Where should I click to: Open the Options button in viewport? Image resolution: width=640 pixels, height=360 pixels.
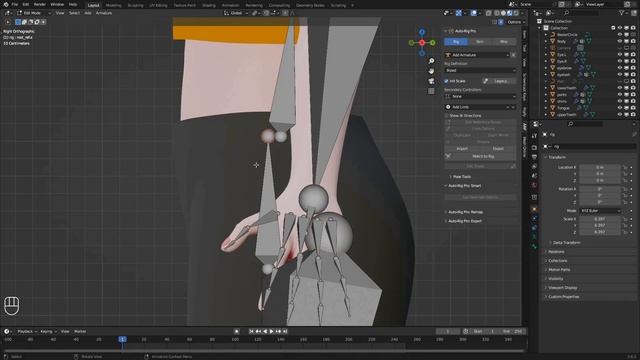tap(516, 22)
